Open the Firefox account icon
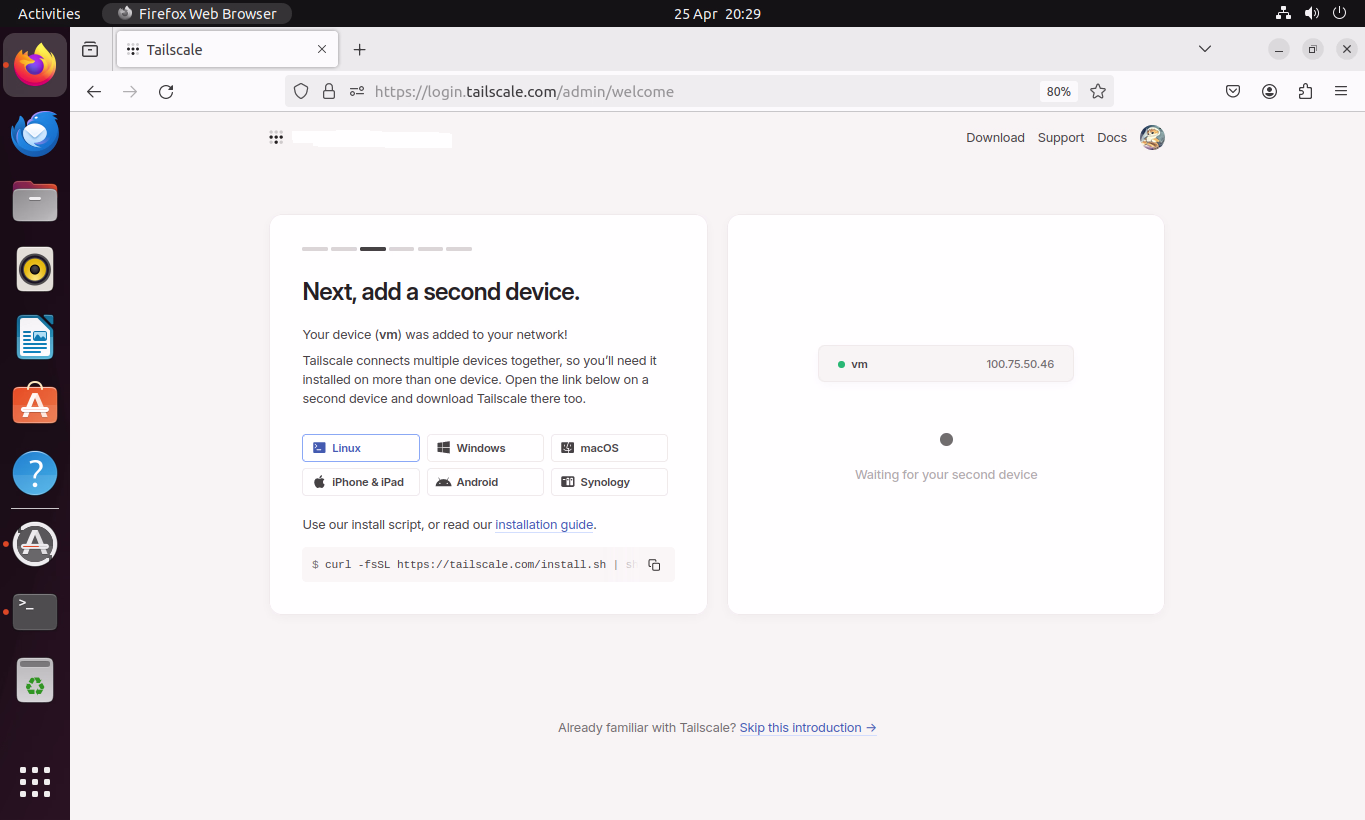The image size is (1365, 820). tap(1269, 91)
